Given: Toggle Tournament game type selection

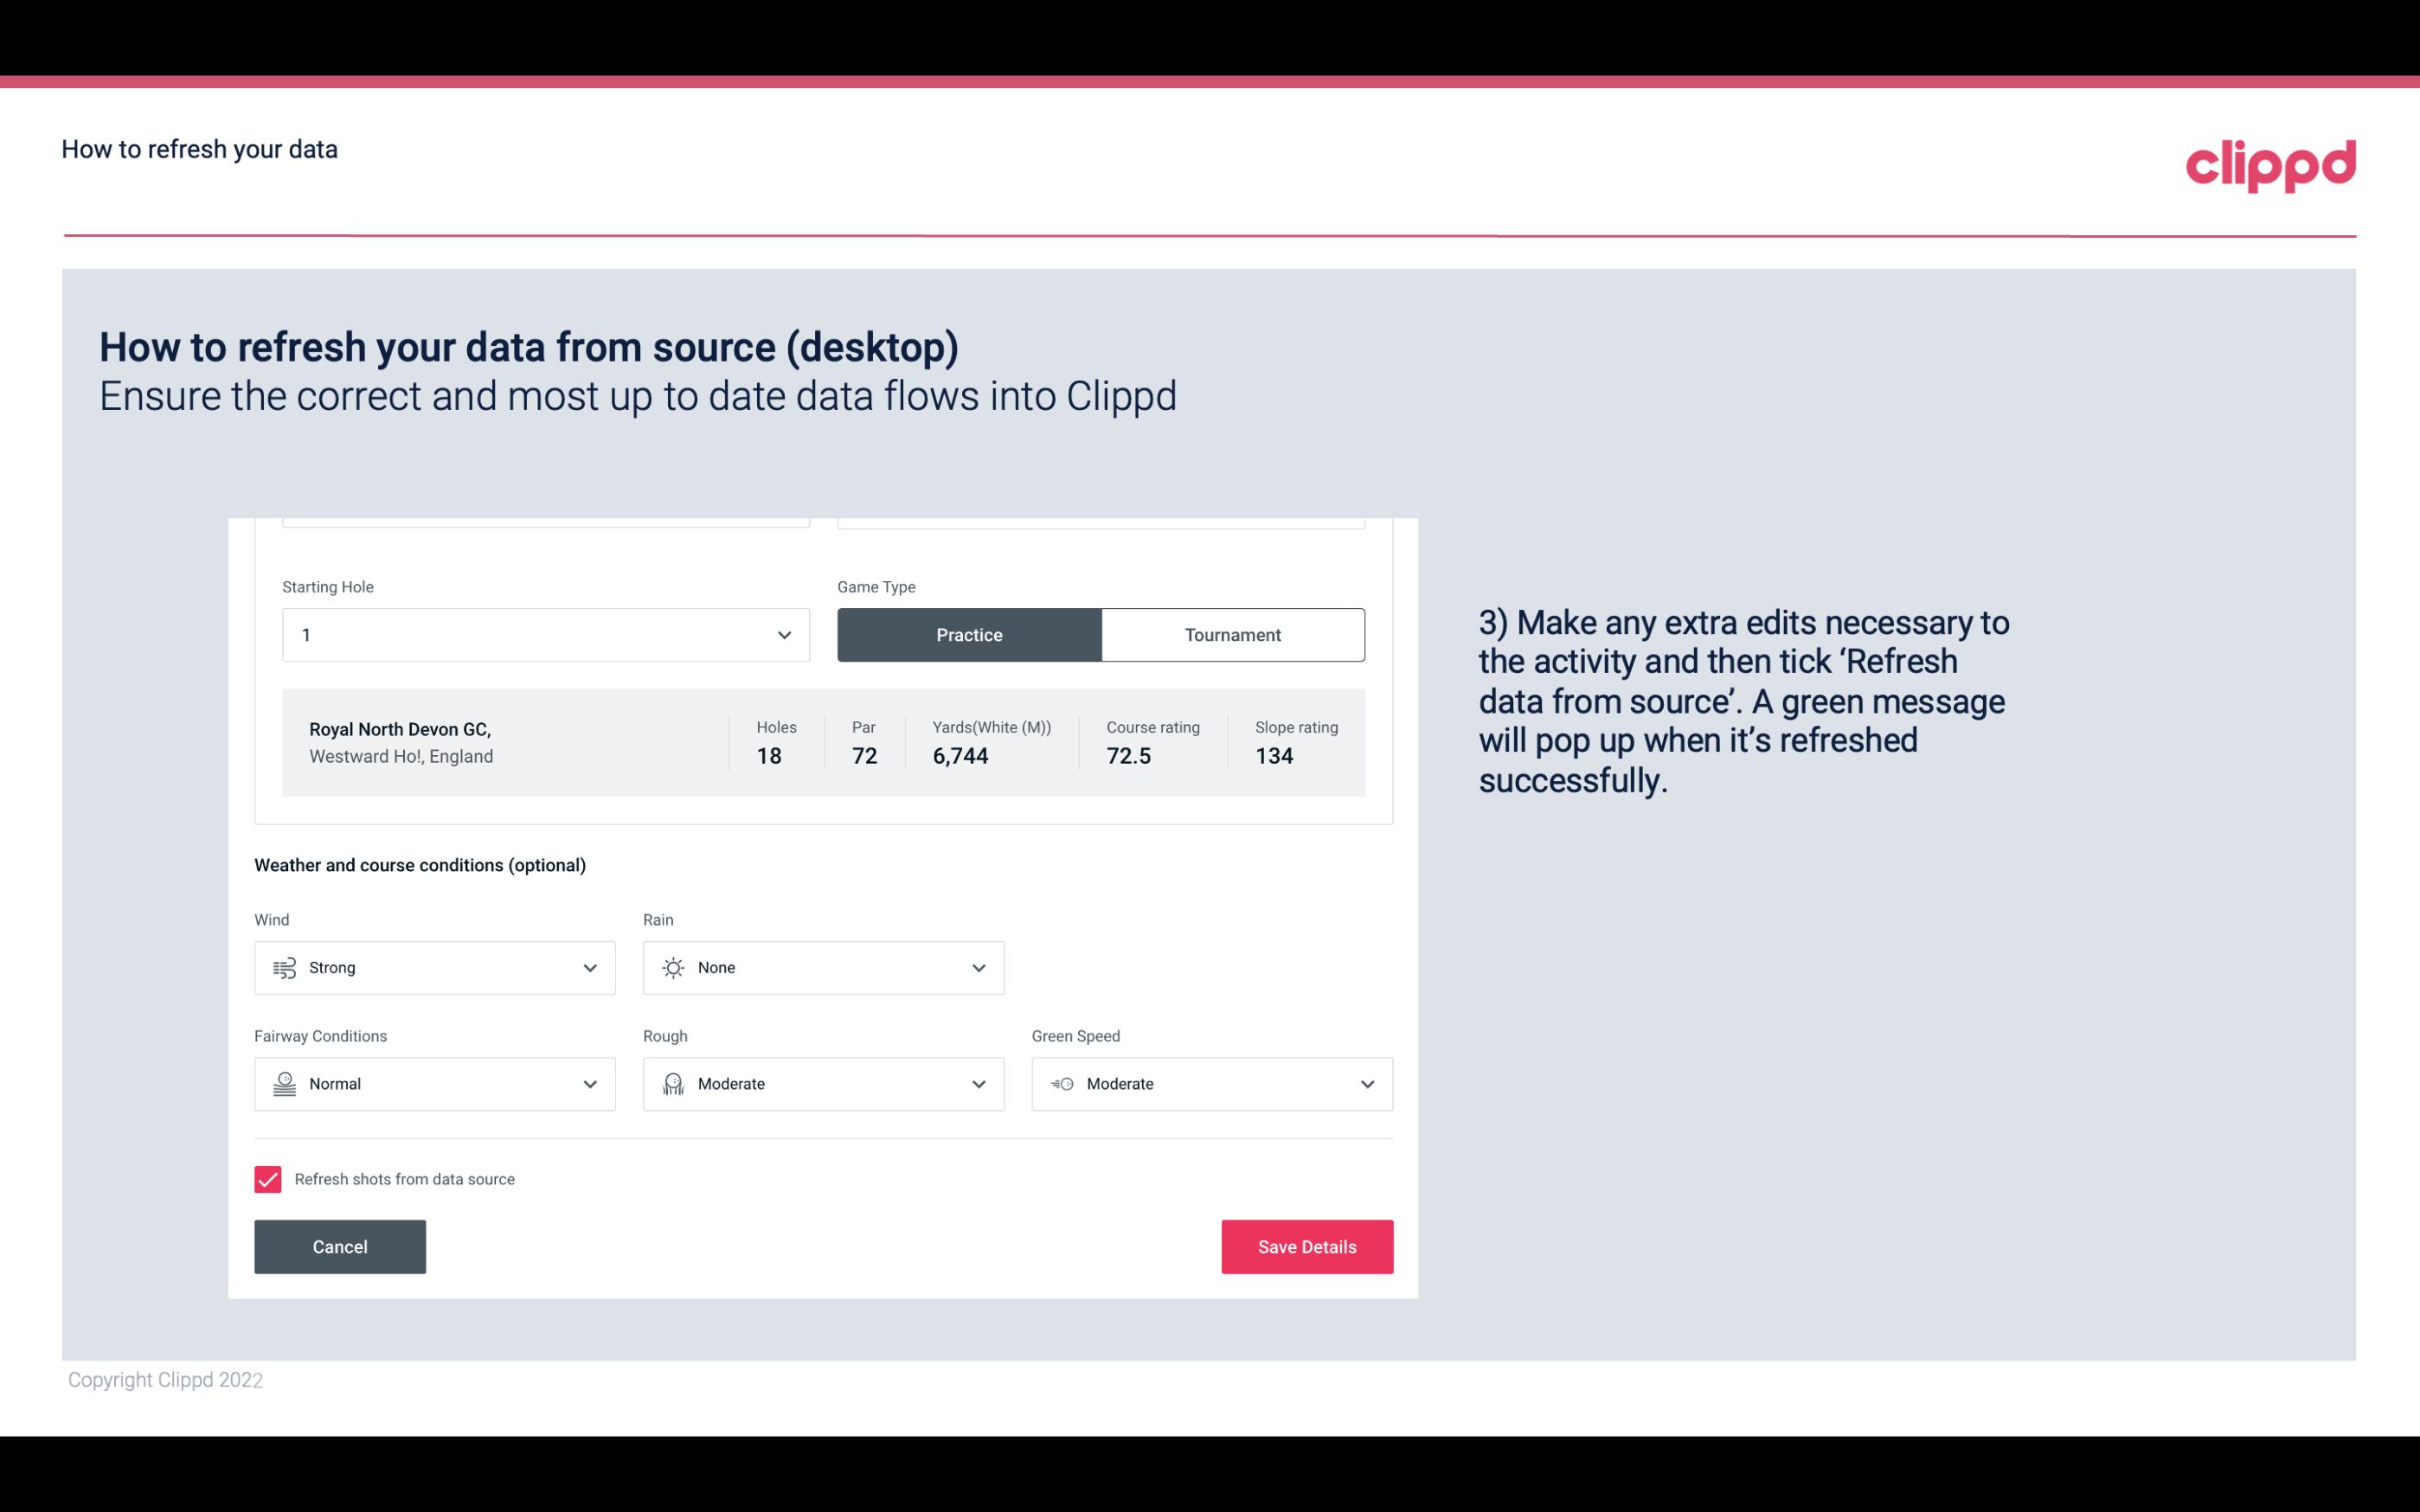Looking at the screenshot, I should coord(1232,634).
